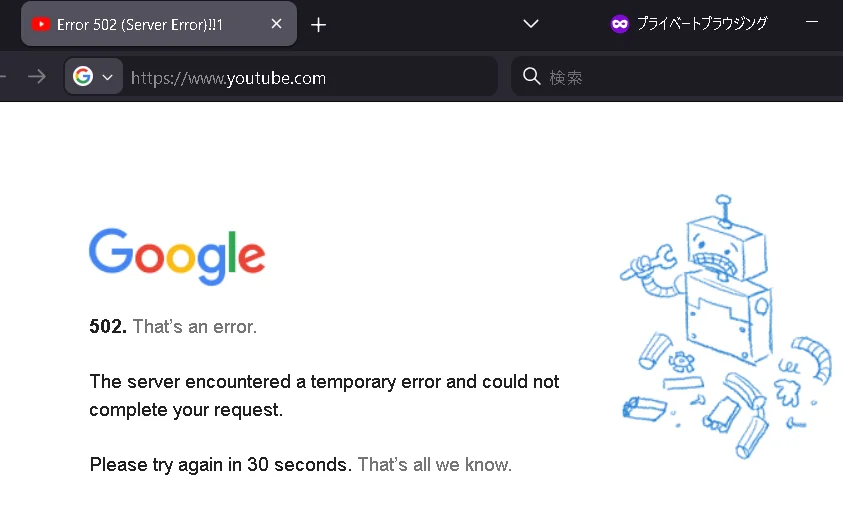Click the YouTube favicon on the tab

coord(41,24)
